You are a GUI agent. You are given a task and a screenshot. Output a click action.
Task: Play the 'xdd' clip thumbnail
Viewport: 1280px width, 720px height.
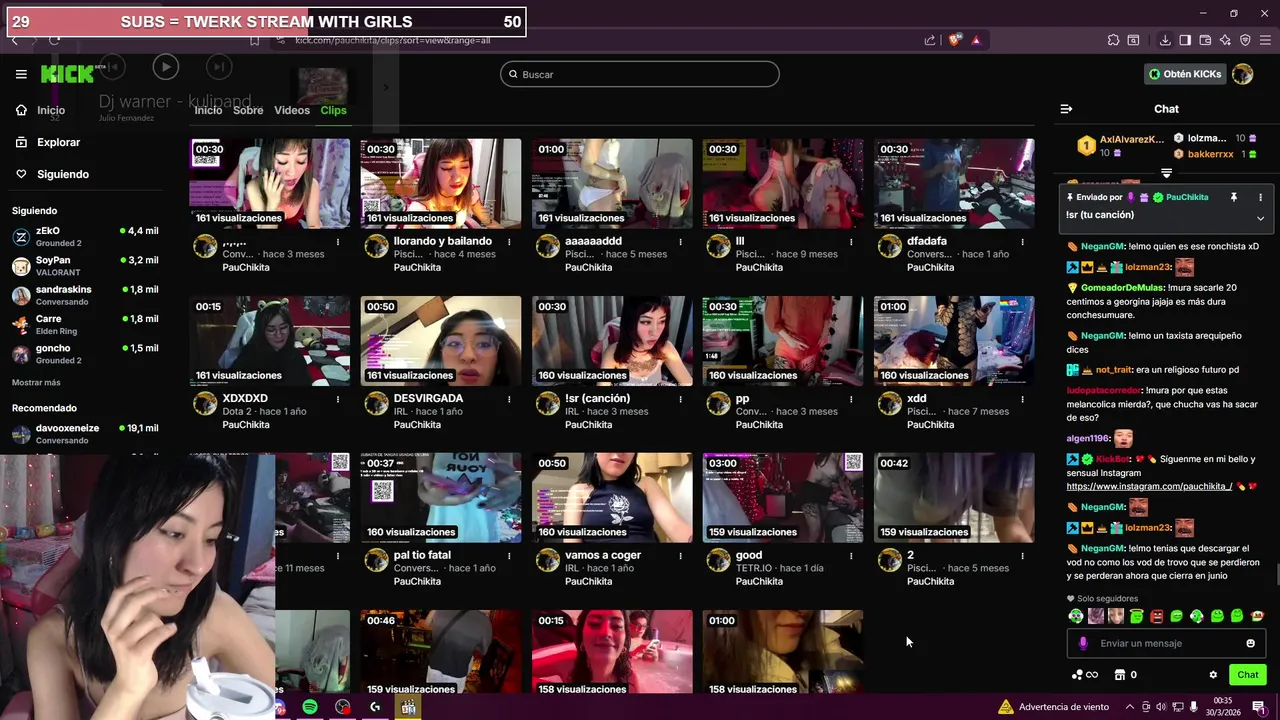coord(954,341)
